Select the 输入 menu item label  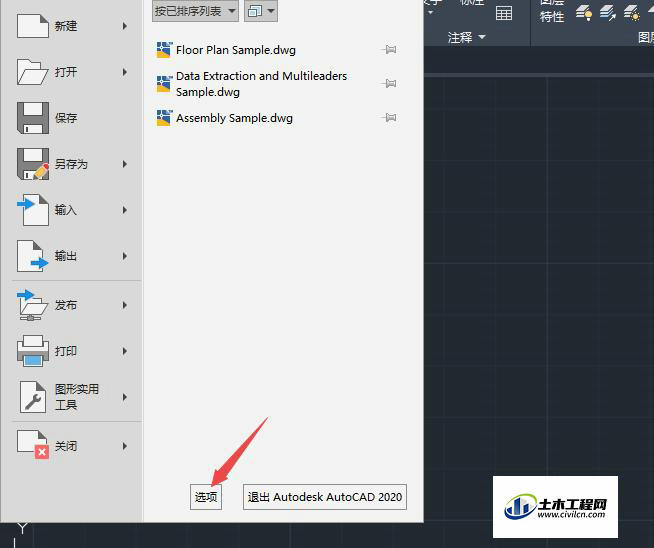tap(66, 210)
